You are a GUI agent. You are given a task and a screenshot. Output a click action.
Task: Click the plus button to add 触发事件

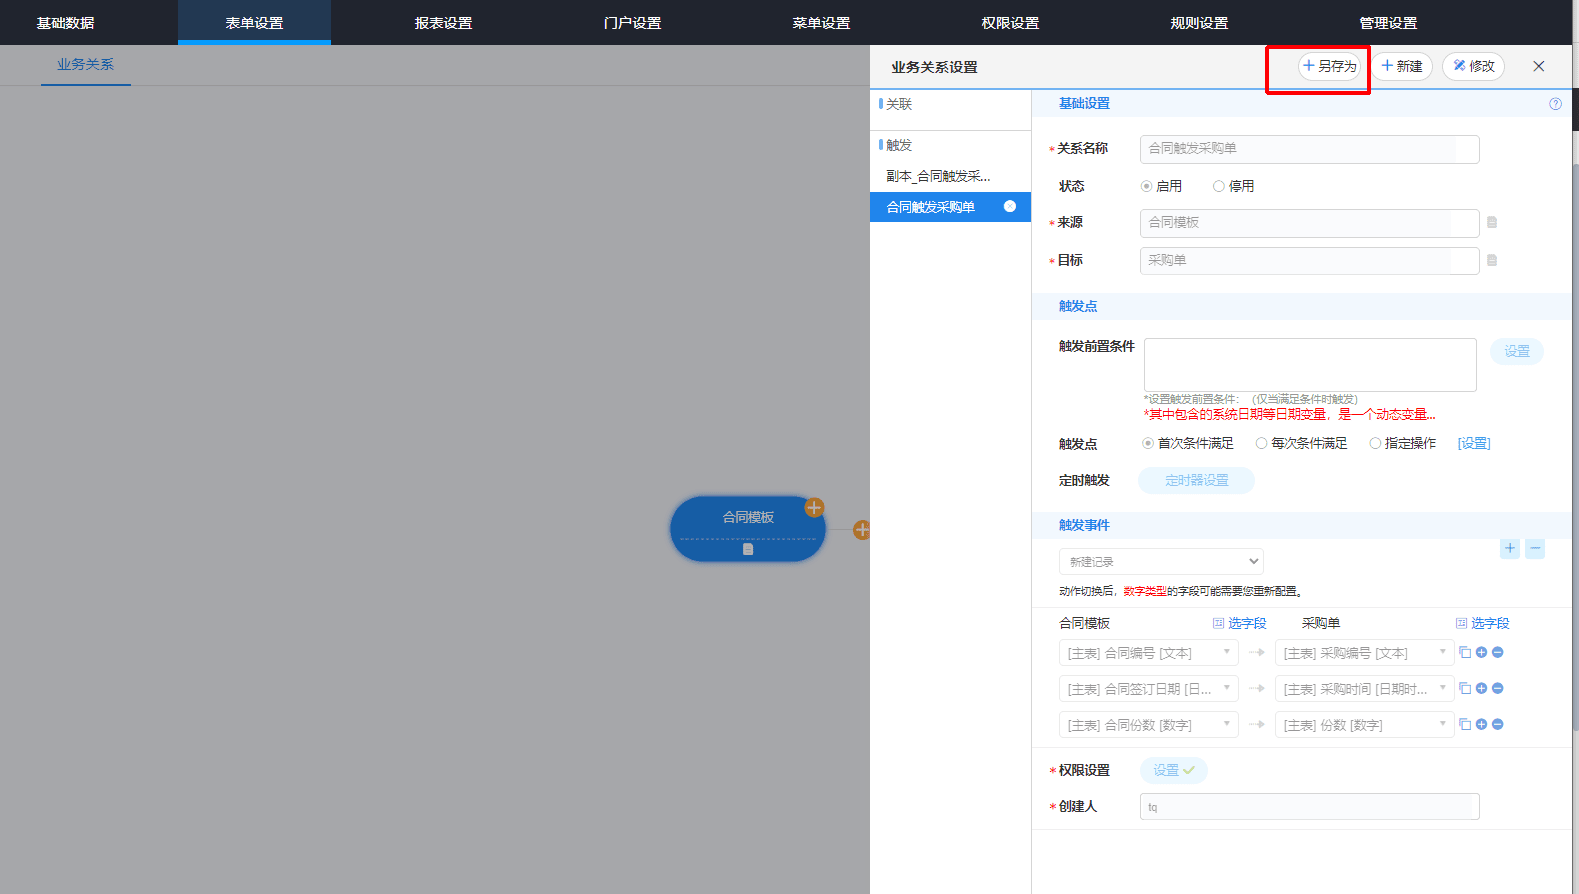point(1510,548)
